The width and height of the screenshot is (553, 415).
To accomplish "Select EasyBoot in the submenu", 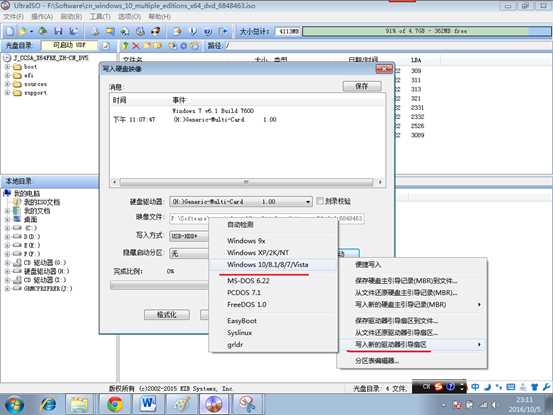I will (x=273, y=321).
